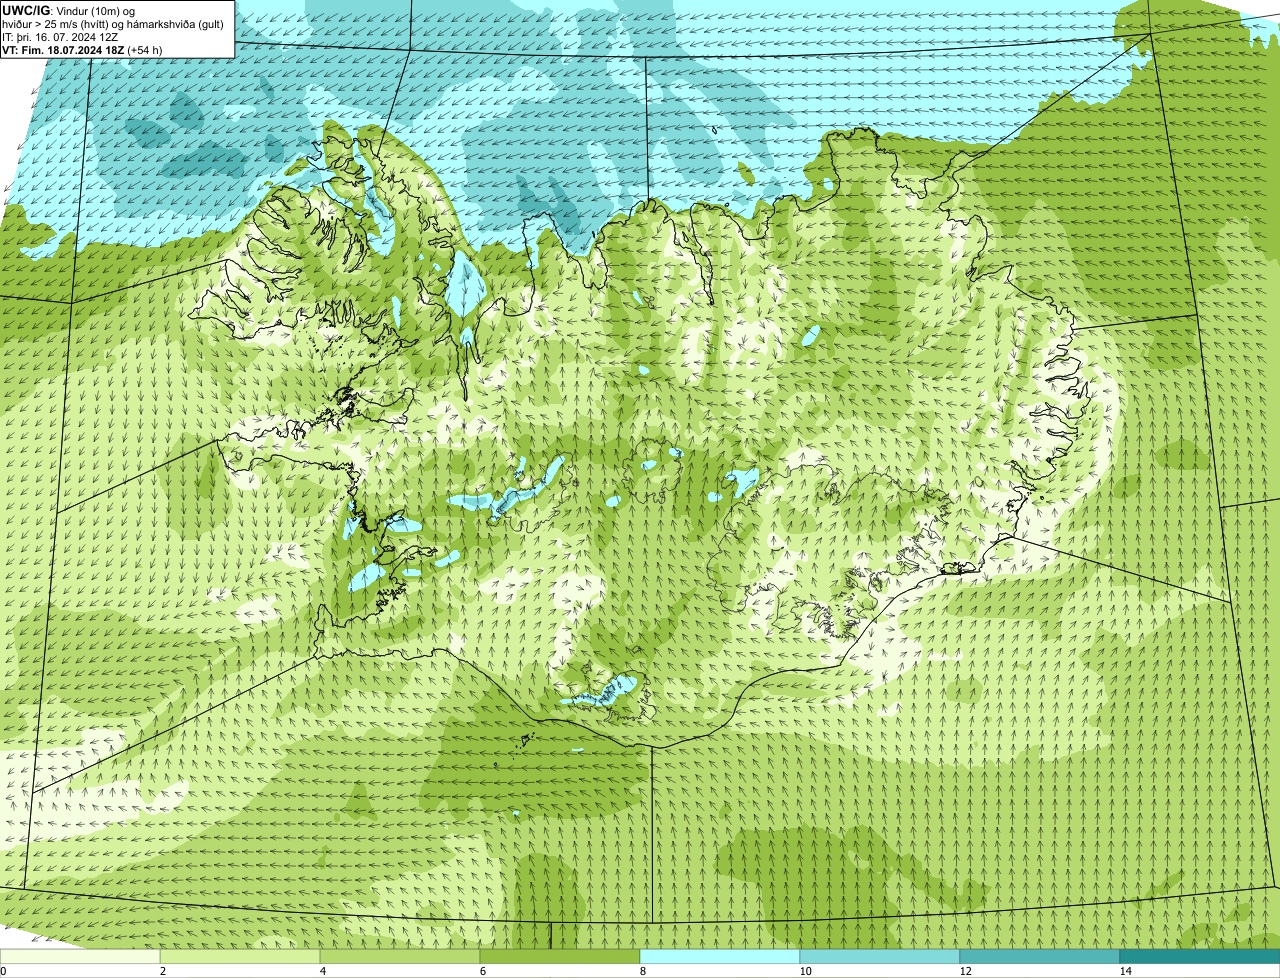Click the "UWC/IG: Vindur (10m) og" title line
Viewport: 1280px width, 978px height.
point(69,10)
